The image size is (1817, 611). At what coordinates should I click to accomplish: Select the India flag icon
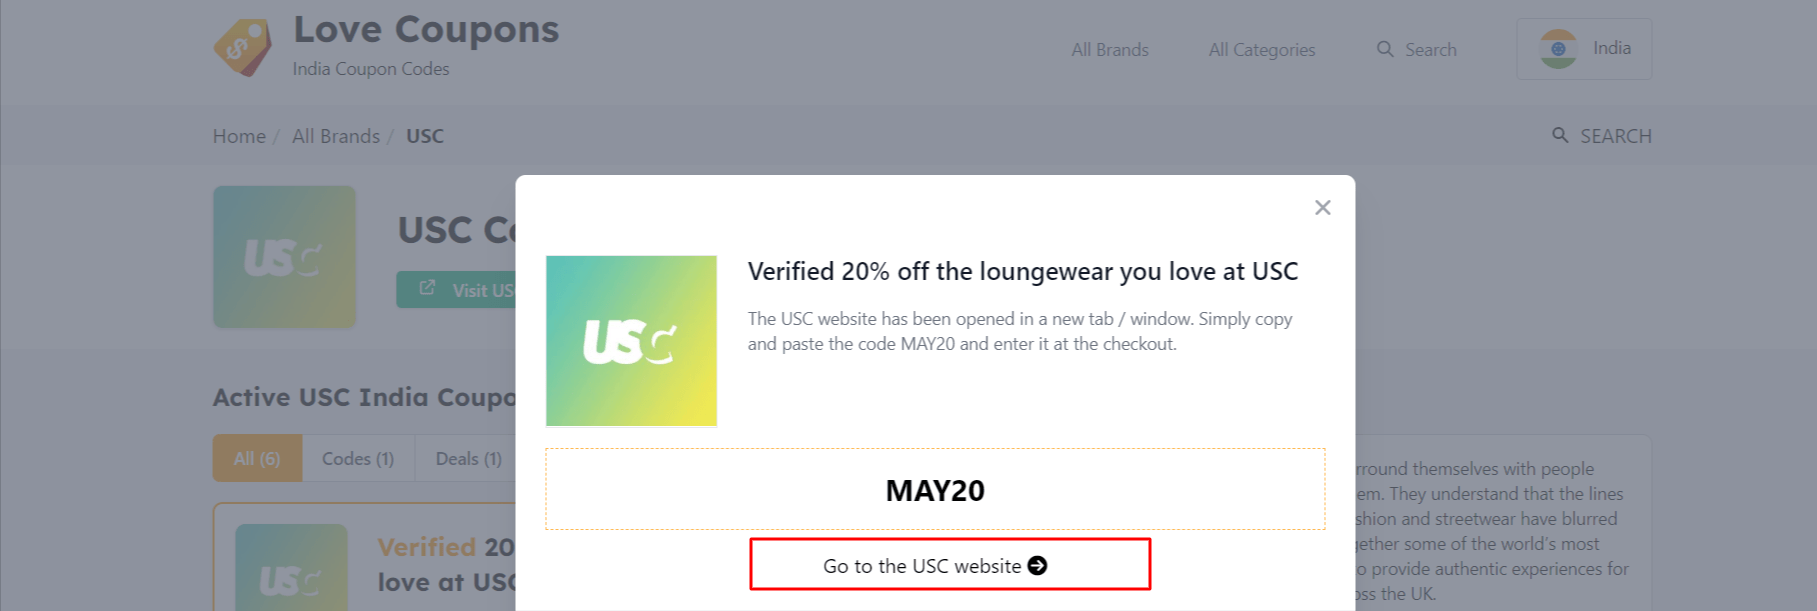(x=1557, y=48)
